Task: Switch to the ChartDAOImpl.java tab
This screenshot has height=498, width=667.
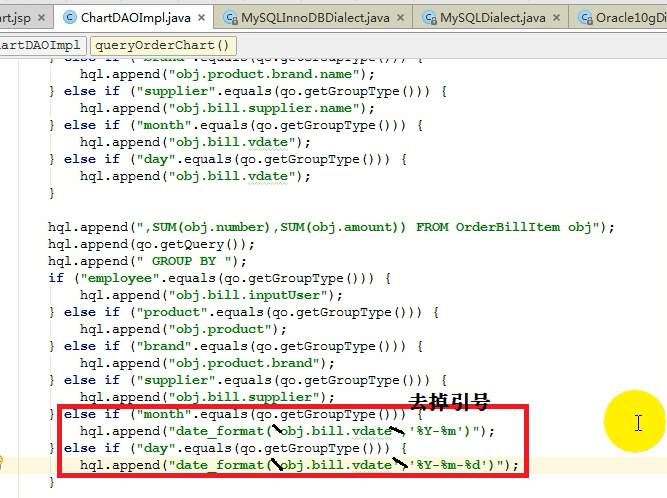Action: 132,17
